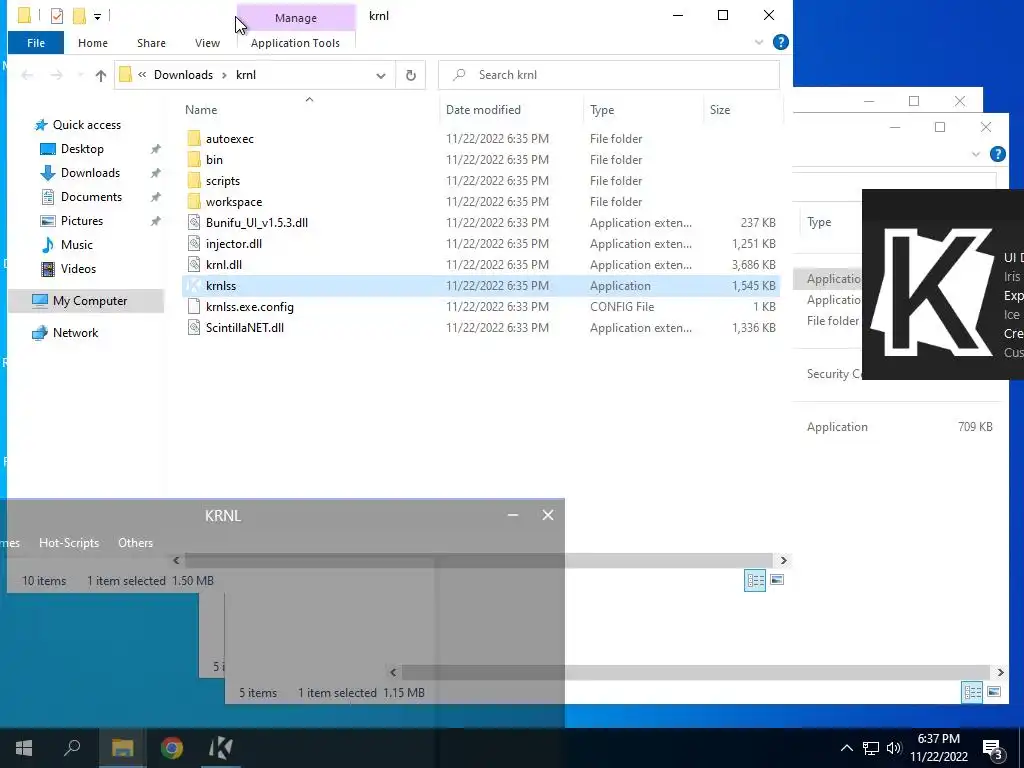Click the properties checkmark icon in title bar
This screenshot has width=1024, height=768.
pos(57,16)
